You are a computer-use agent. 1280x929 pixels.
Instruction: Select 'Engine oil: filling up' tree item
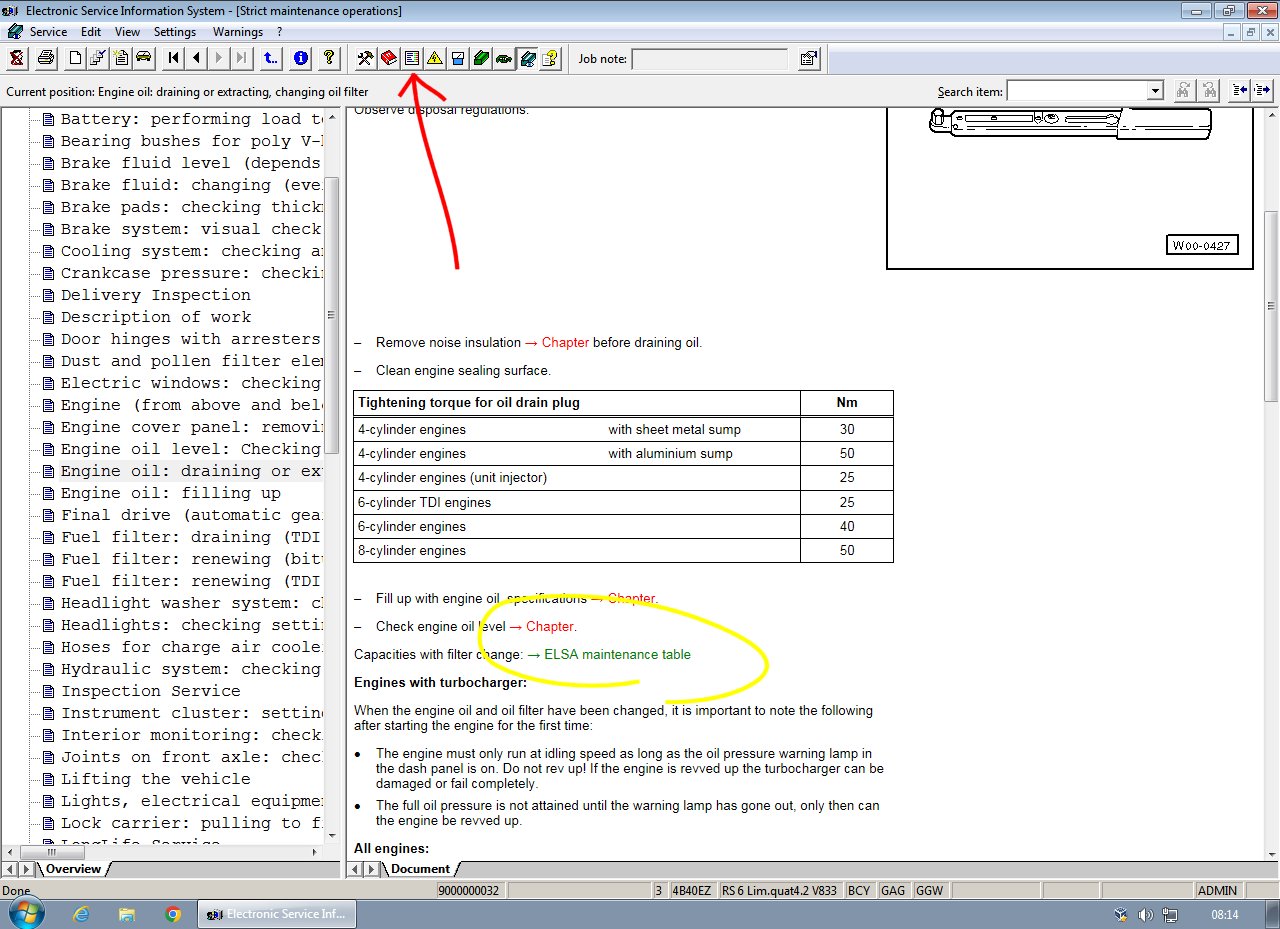[170, 493]
